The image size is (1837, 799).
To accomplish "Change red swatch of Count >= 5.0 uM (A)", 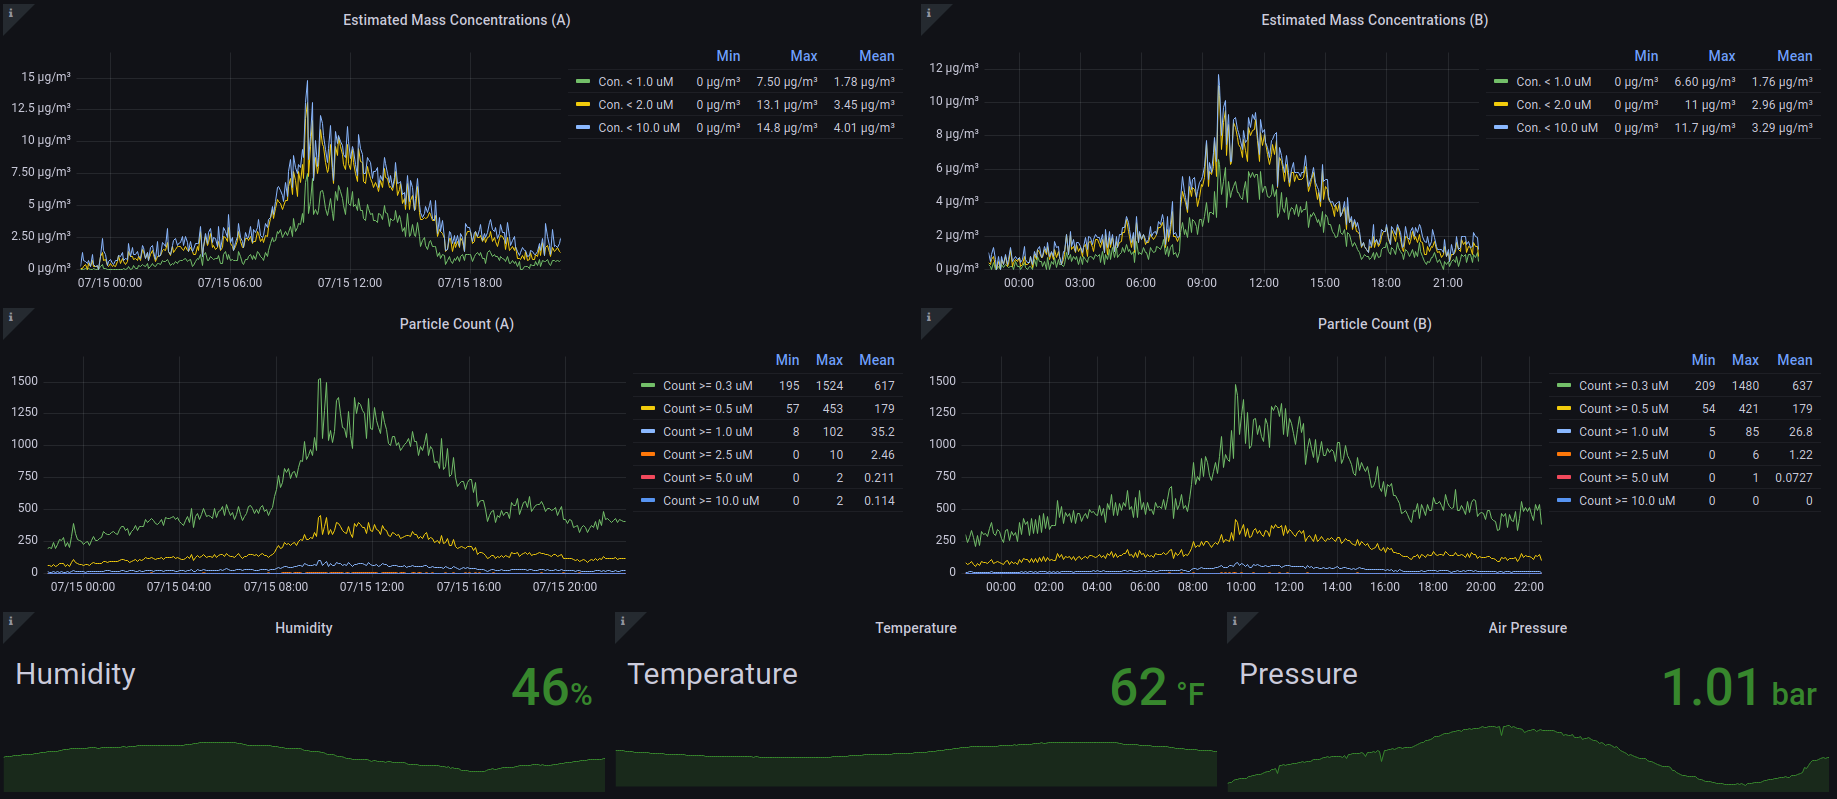I will [648, 478].
